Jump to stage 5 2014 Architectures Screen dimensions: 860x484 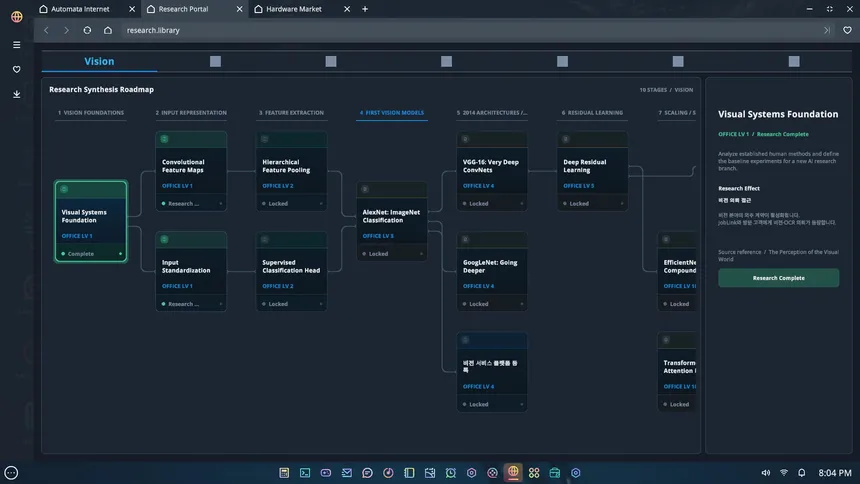click(x=492, y=112)
